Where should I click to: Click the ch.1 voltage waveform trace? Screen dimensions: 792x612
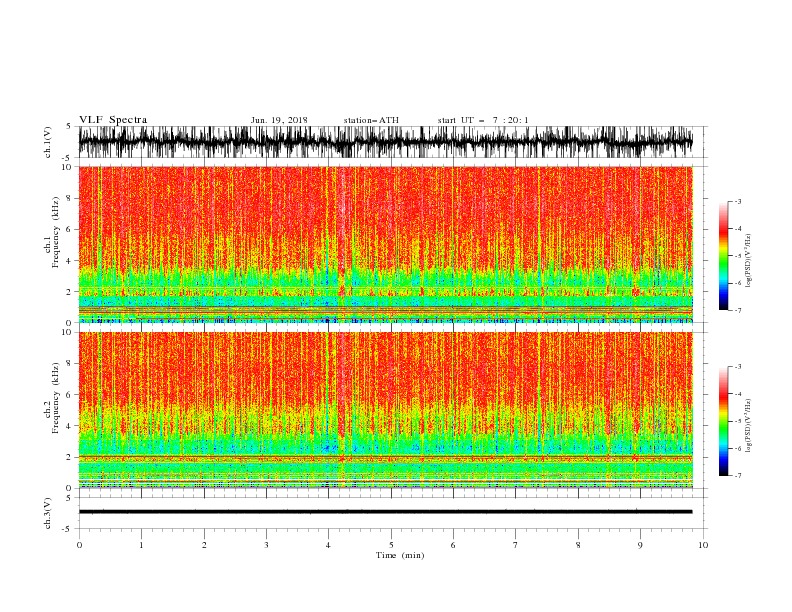[385, 142]
